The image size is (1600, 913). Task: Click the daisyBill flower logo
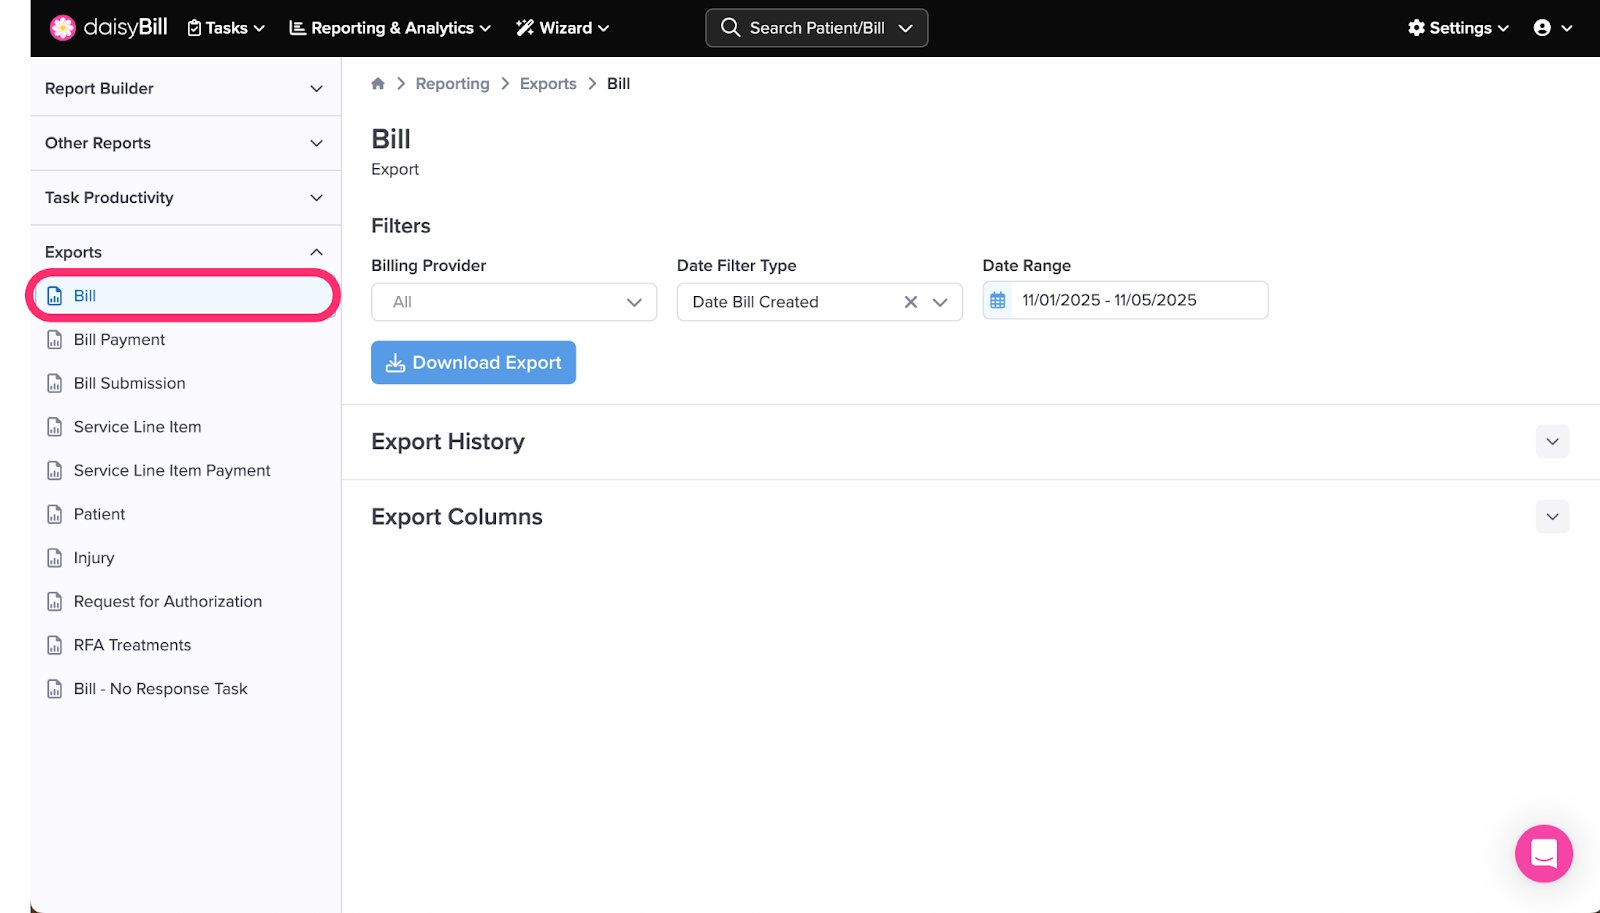pos(63,28)
